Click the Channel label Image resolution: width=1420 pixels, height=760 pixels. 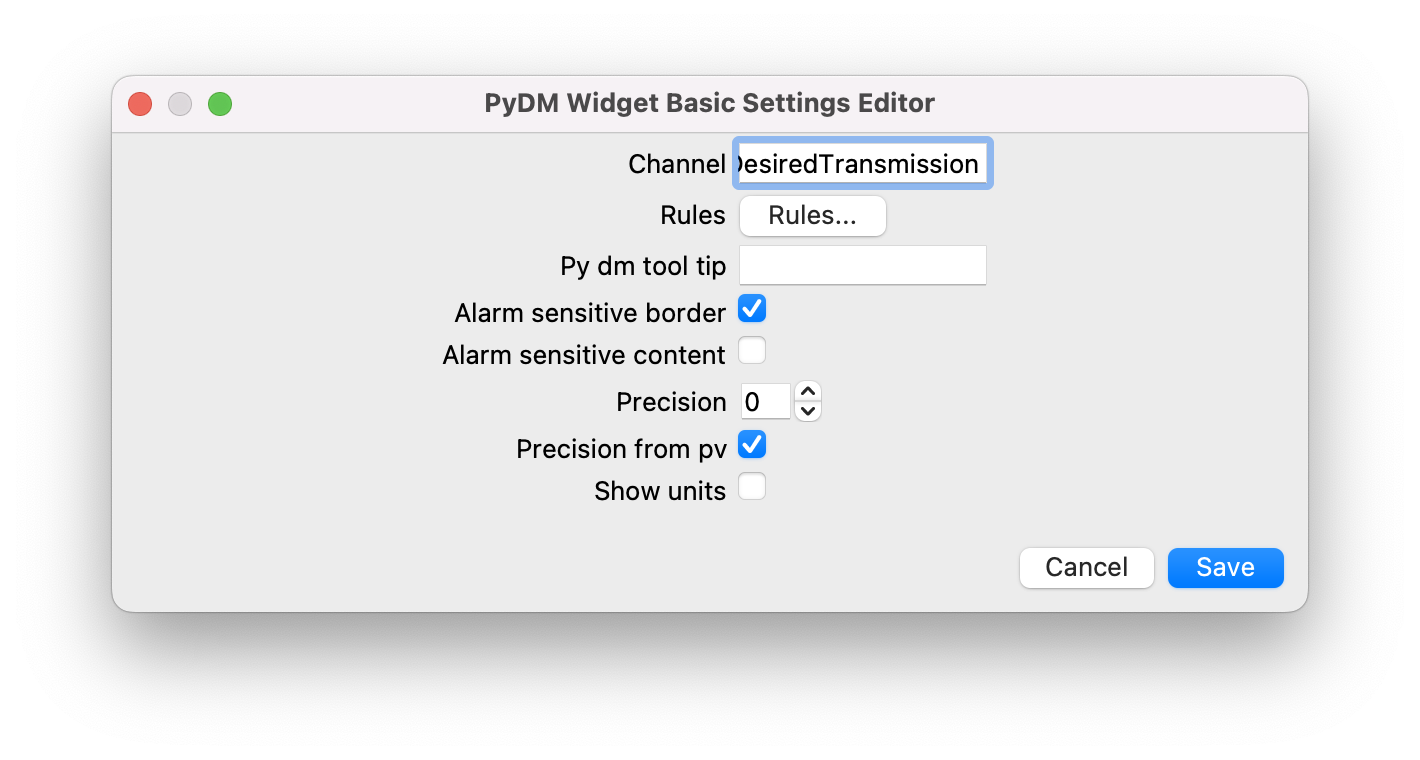pyautogui.click(x=677, y=163)
